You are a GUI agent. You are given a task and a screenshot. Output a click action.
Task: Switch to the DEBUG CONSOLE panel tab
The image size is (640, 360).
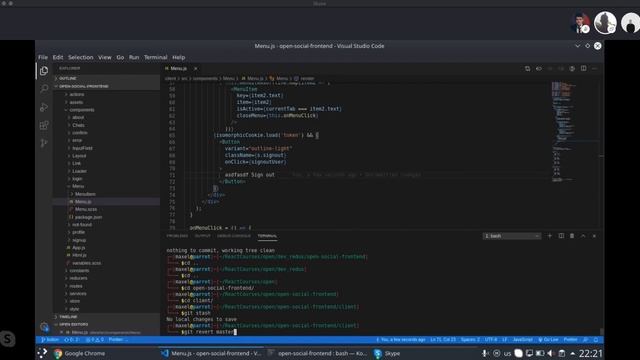pyautogui.click(x=234, y=236)
